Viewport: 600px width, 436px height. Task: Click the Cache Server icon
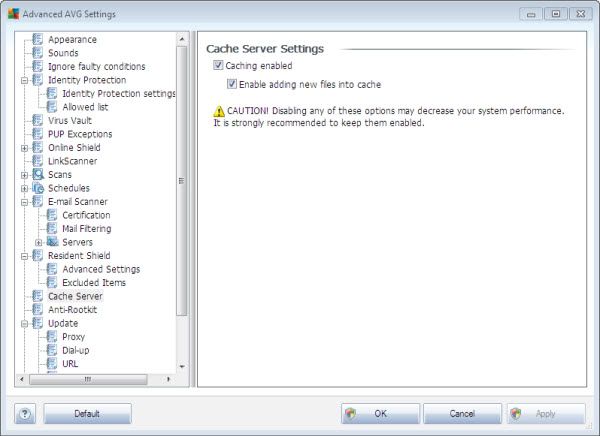pyautogui.click(x=38, y=296)
